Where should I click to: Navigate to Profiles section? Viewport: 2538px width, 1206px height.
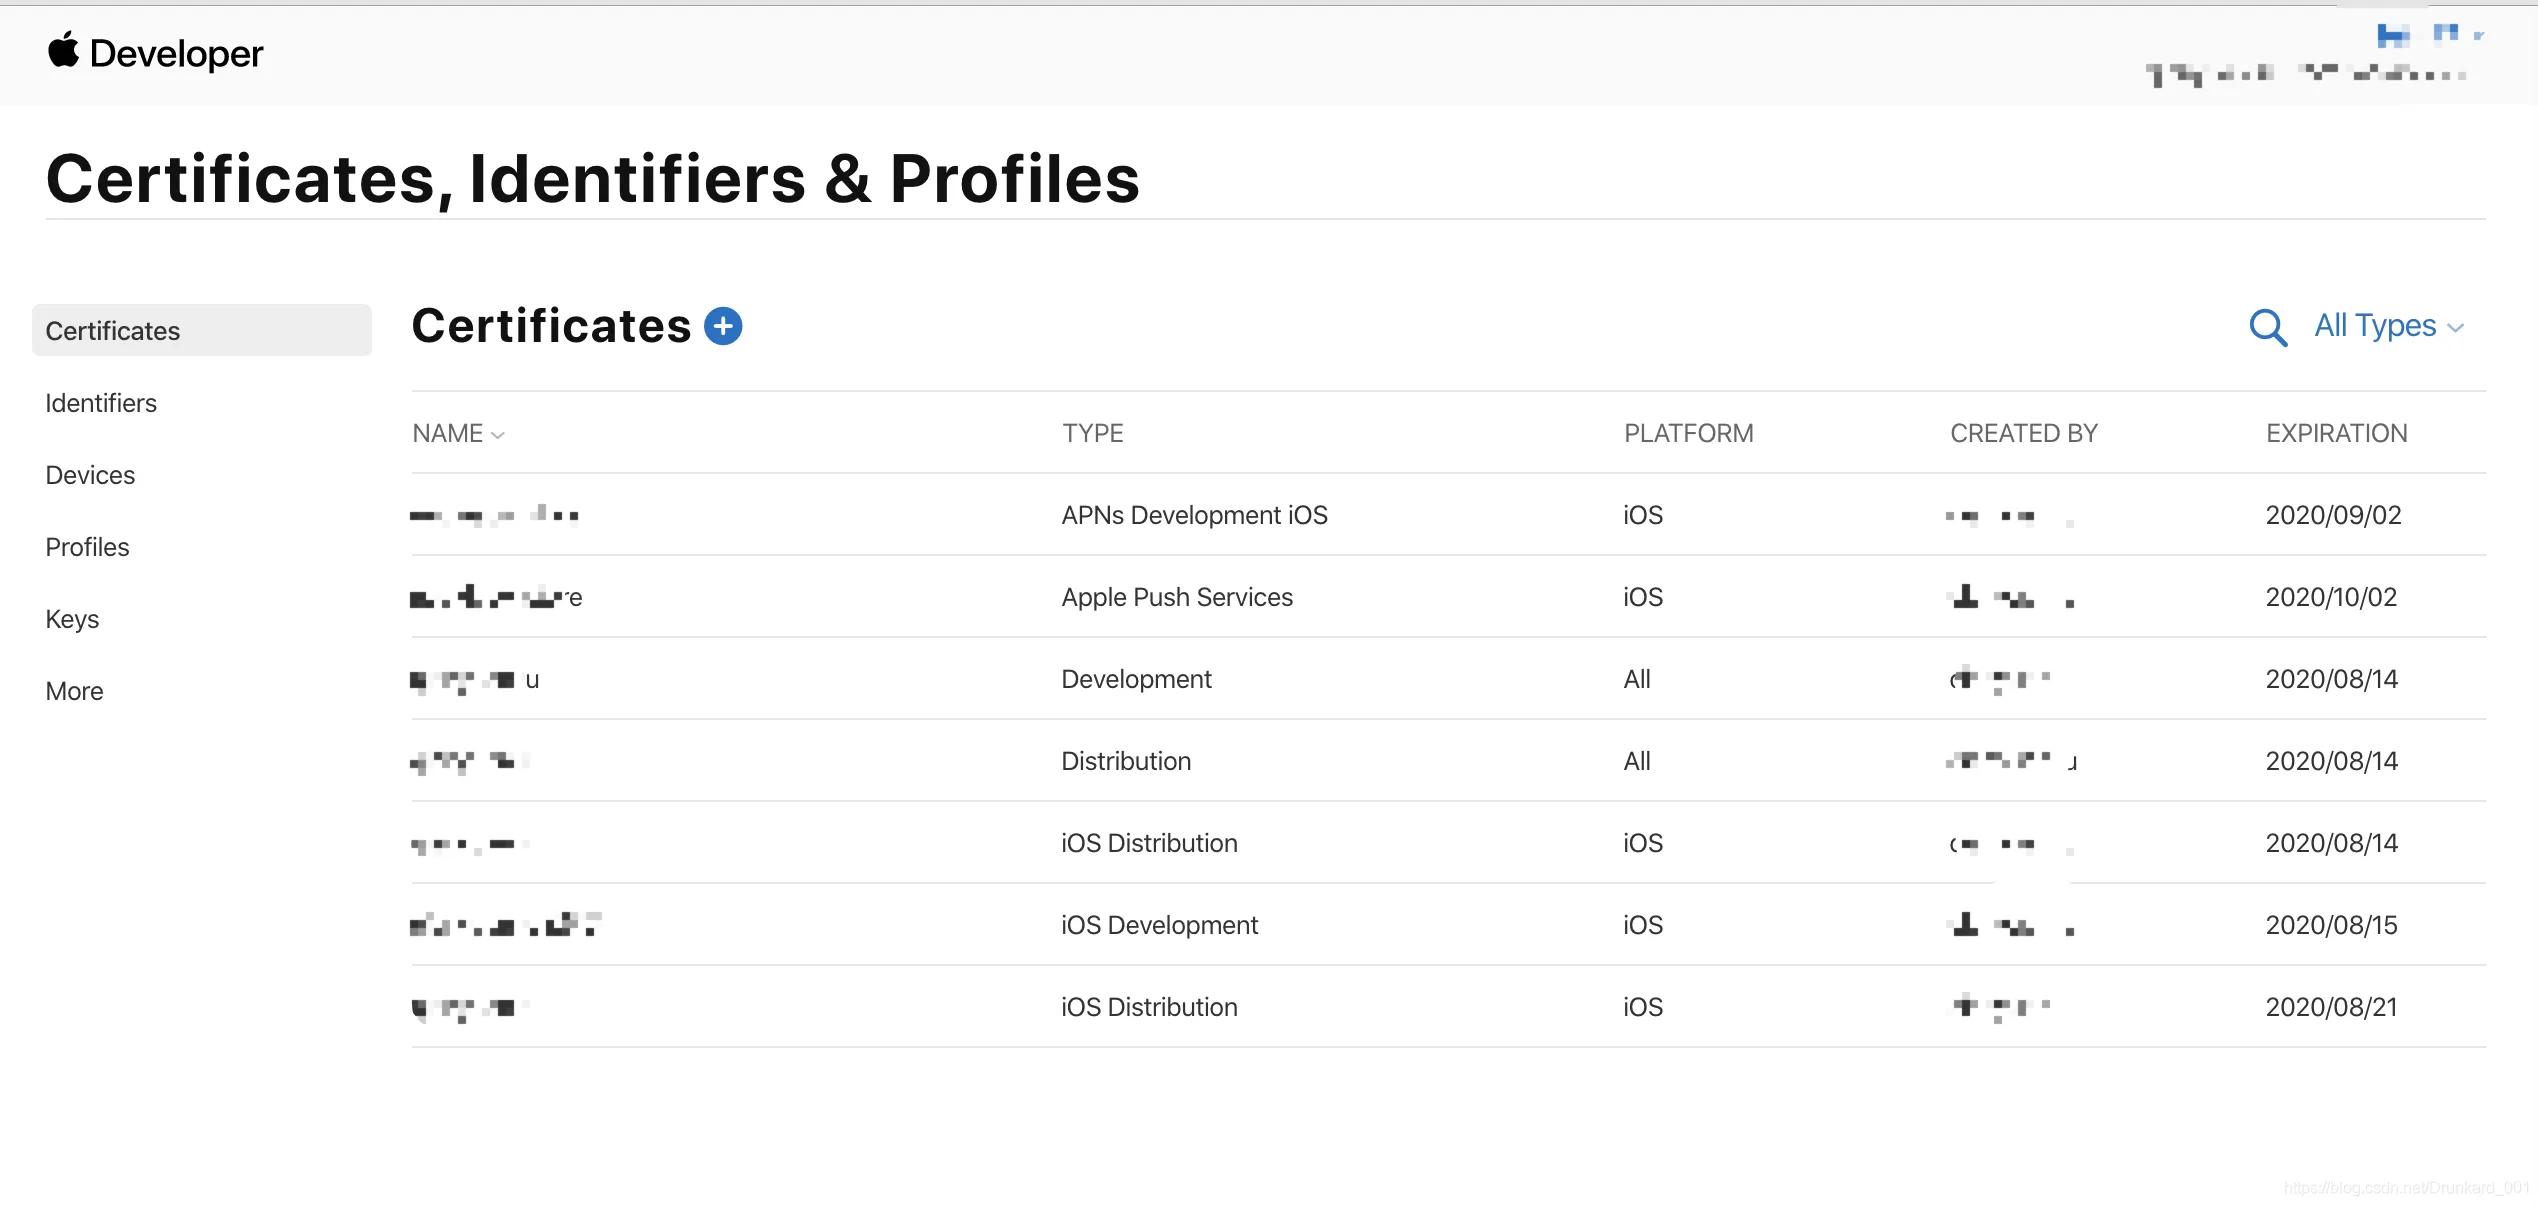pyautogui.click(x=87, y=546)
